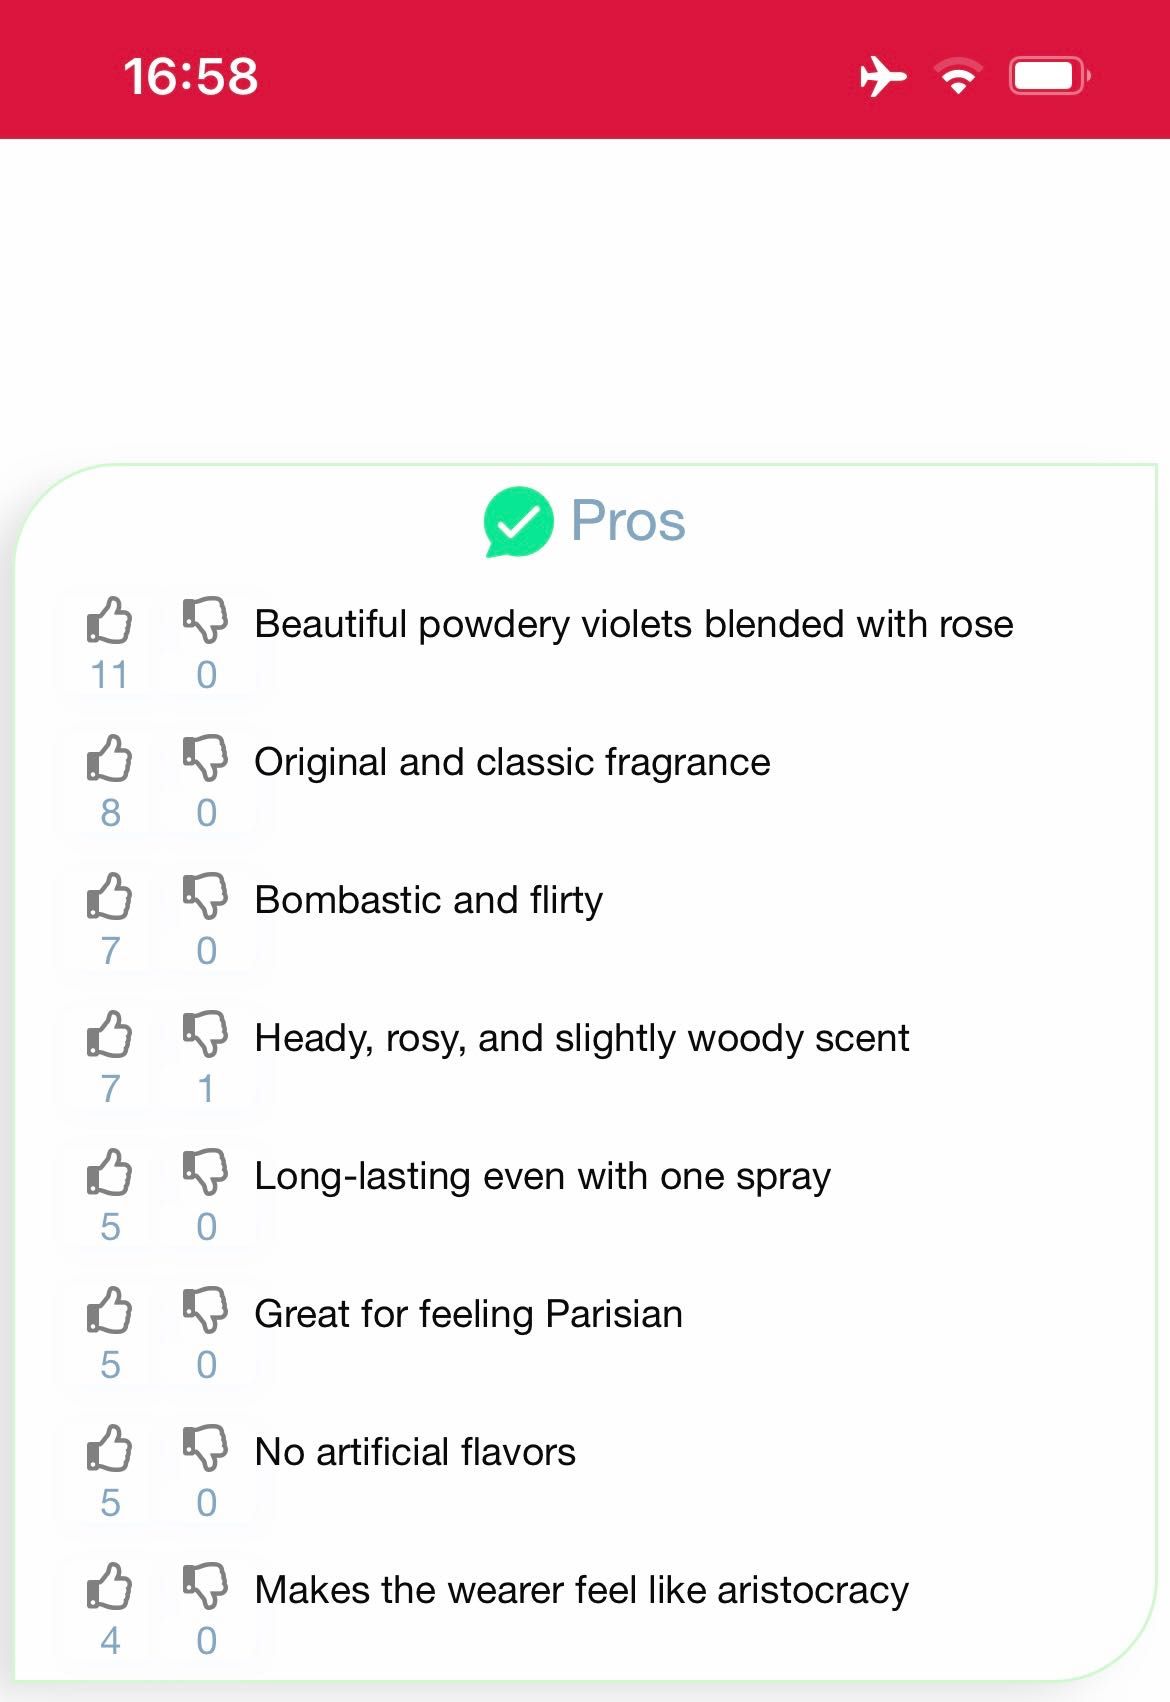Tap the Wi-Fi status icon
This screenshot has width=1170, height=1702.
pyautogui.click(x=958, y=76)
